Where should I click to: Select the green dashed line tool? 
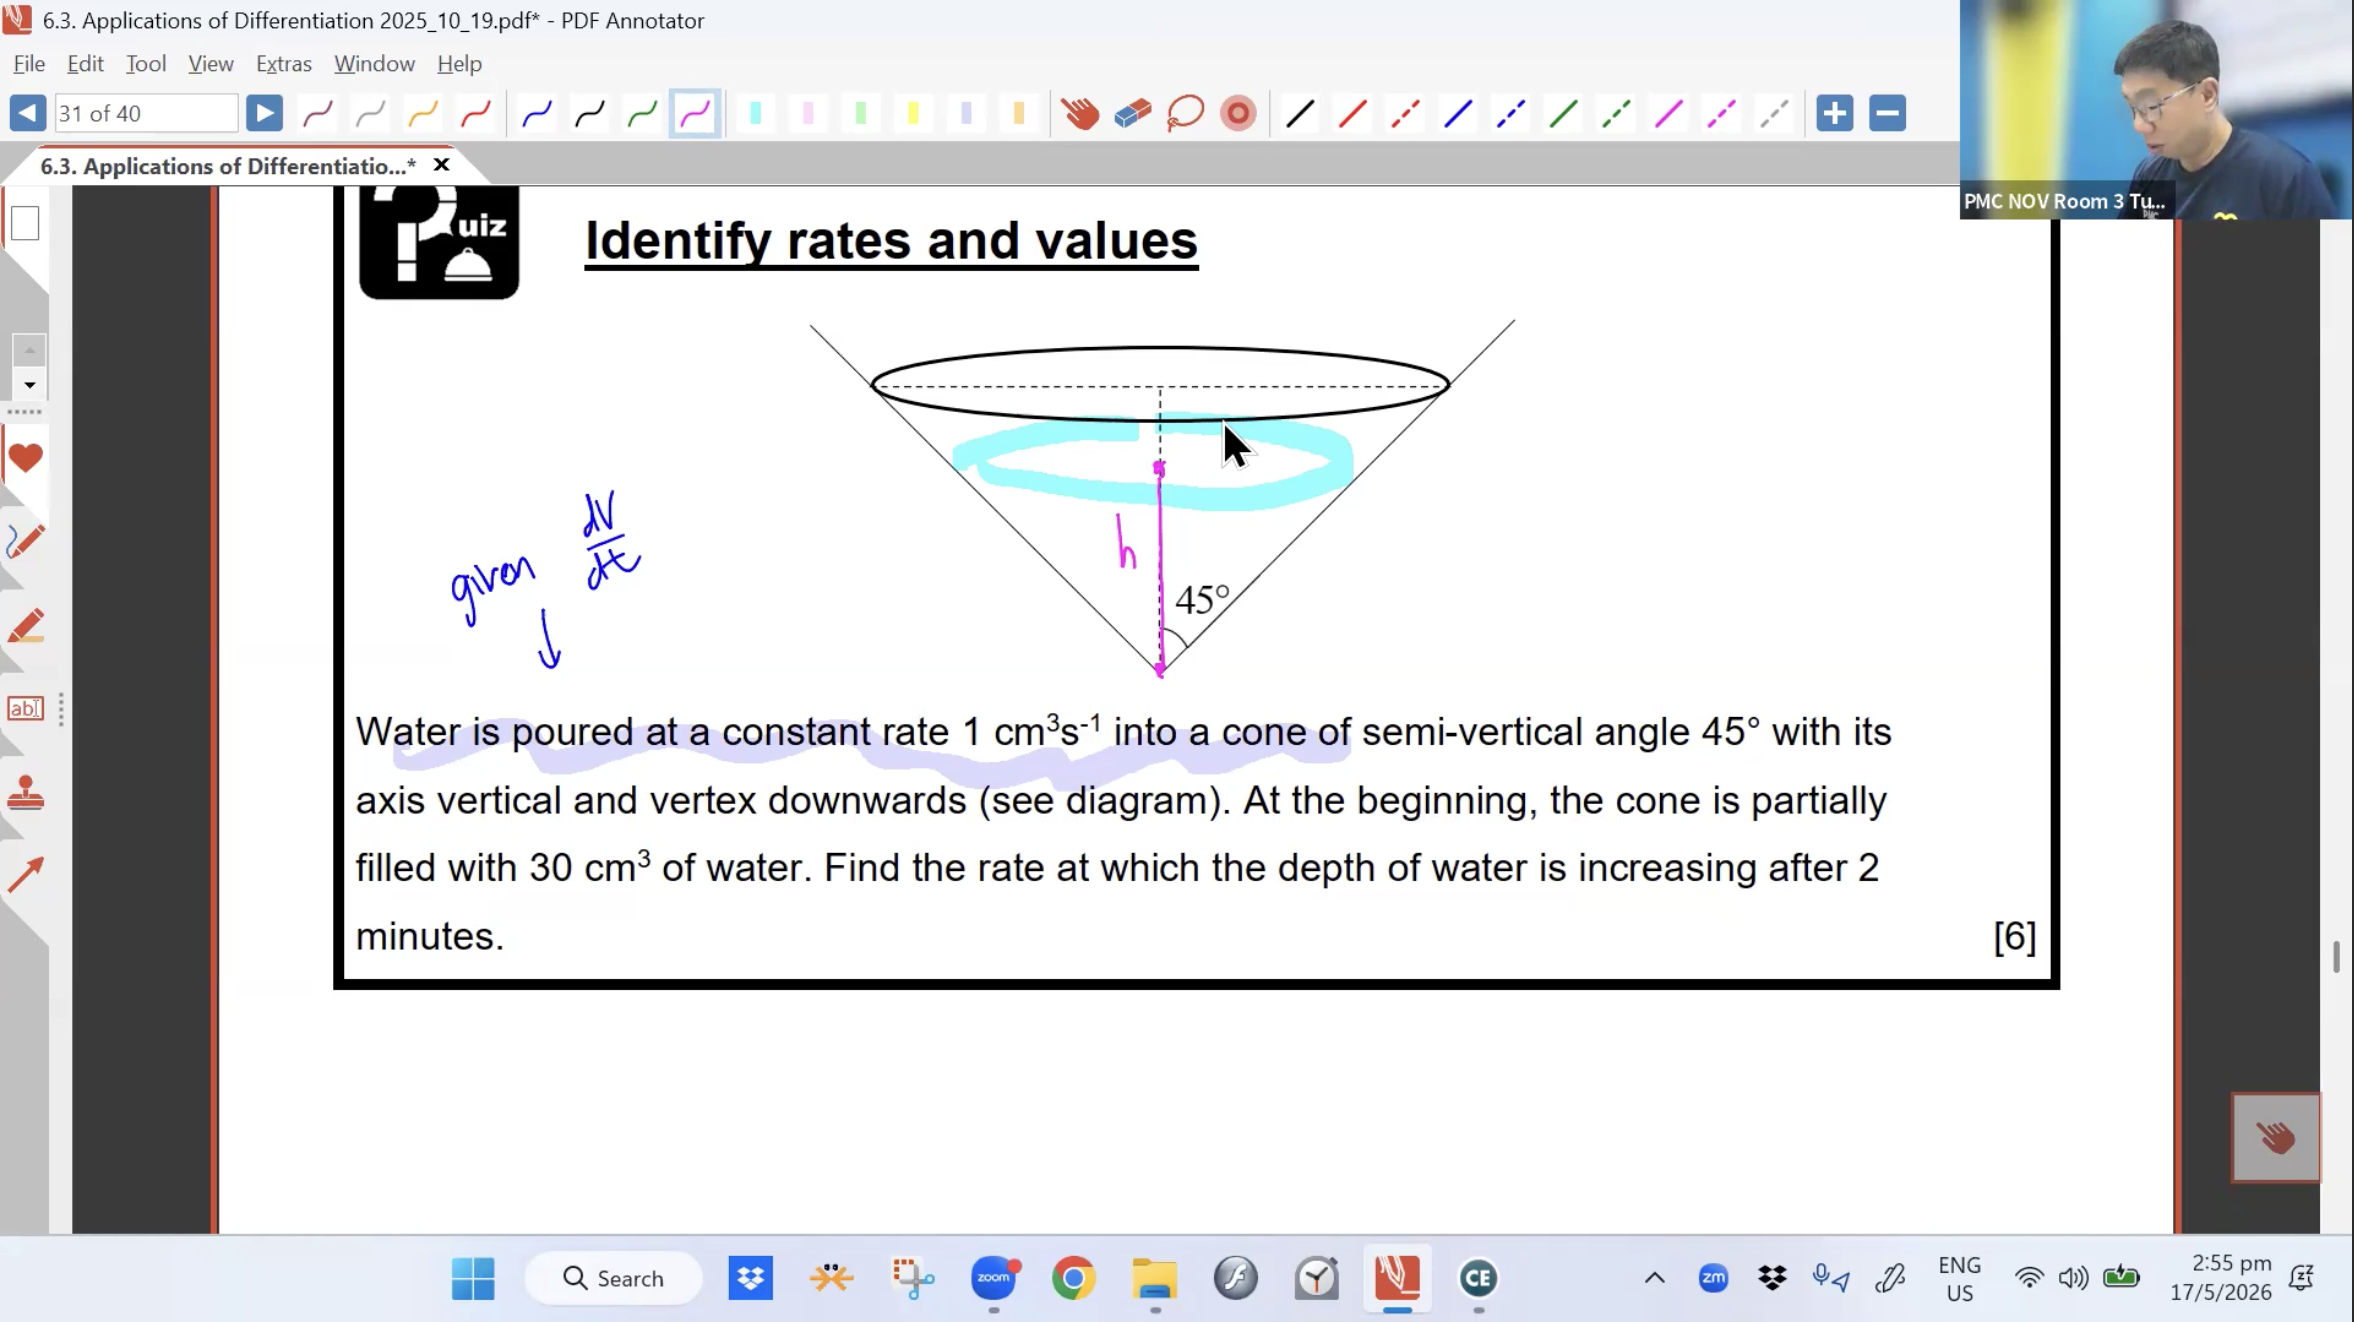(1616, 113)
